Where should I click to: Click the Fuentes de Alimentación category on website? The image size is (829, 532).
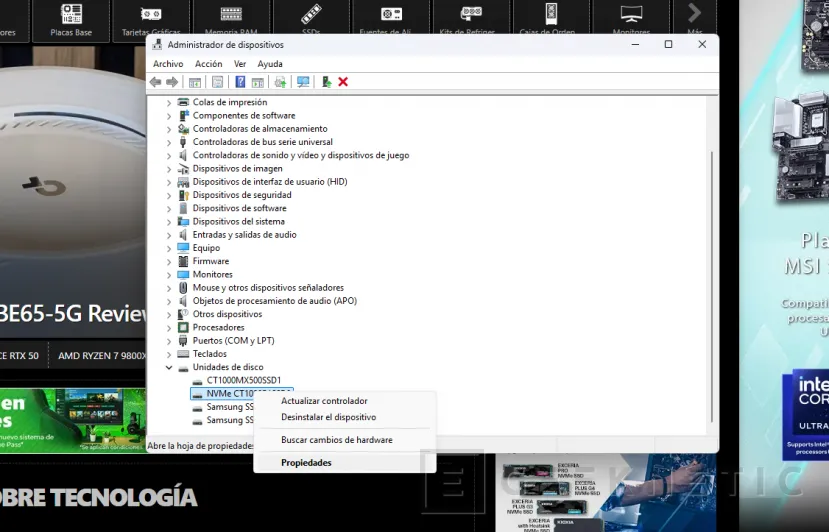(x=391, y=20)
